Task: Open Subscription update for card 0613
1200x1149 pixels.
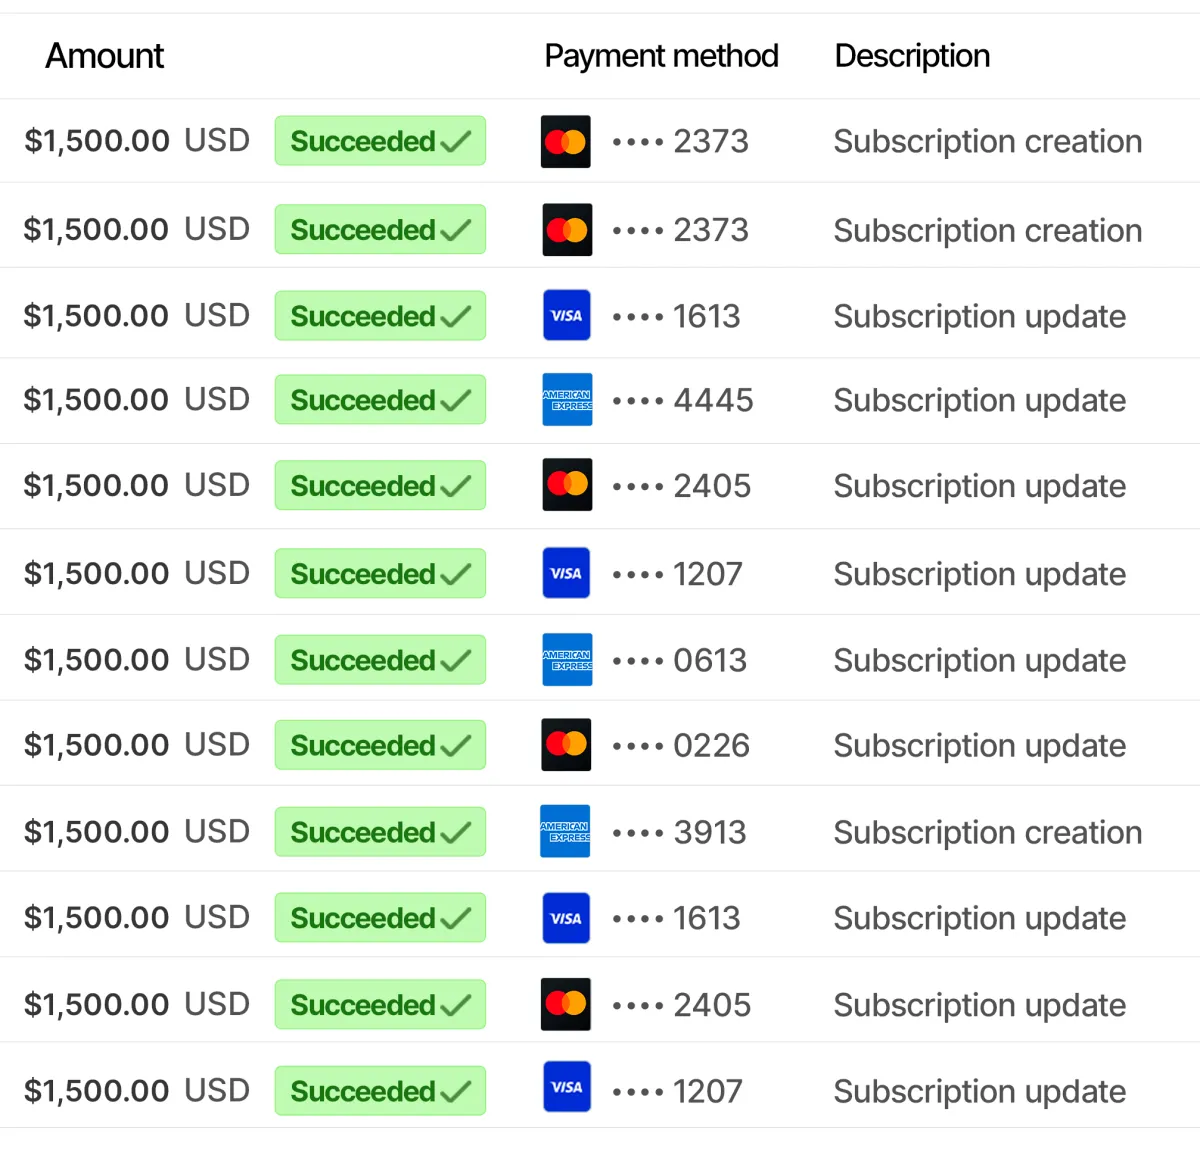Action: click(x=979, y=661)
